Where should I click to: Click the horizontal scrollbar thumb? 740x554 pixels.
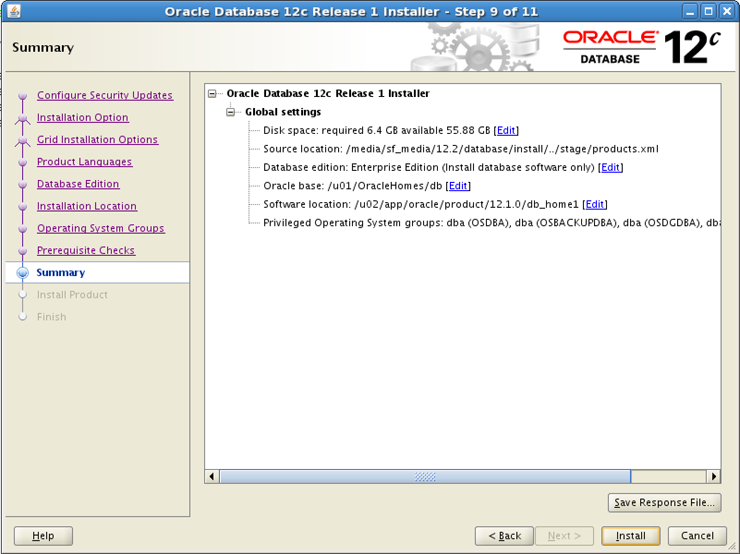(x=425, y=477)
